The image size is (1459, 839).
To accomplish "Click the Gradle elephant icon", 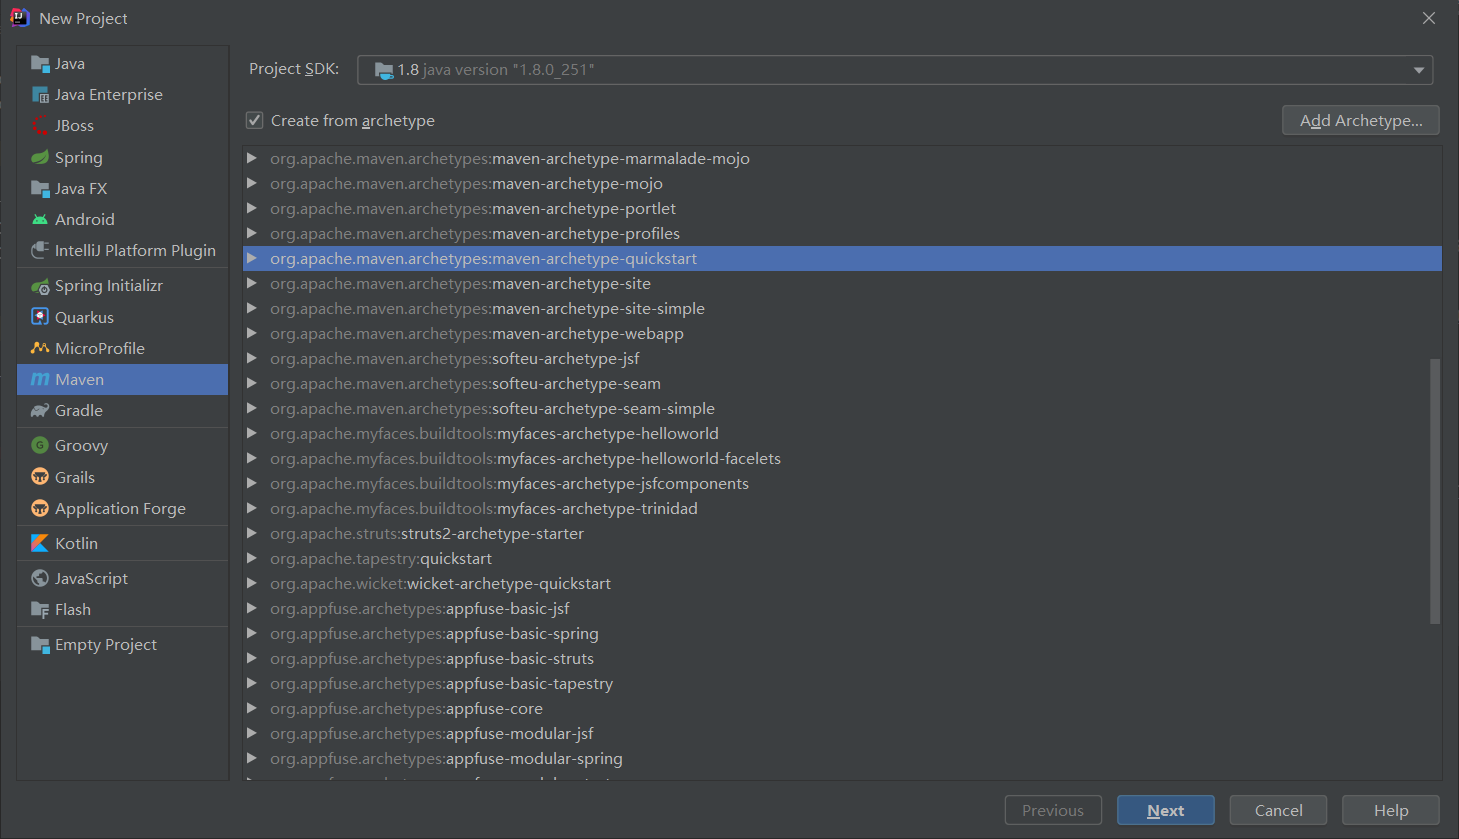I will pos(40,410).
